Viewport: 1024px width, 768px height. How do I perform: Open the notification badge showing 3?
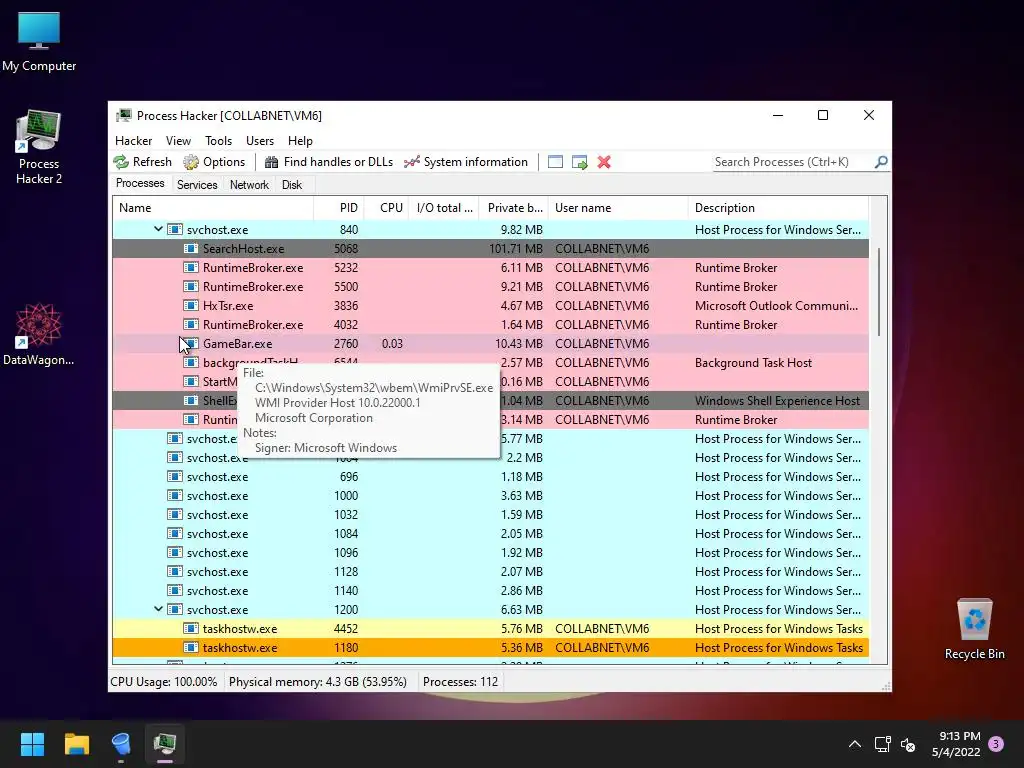pos(996,744)
